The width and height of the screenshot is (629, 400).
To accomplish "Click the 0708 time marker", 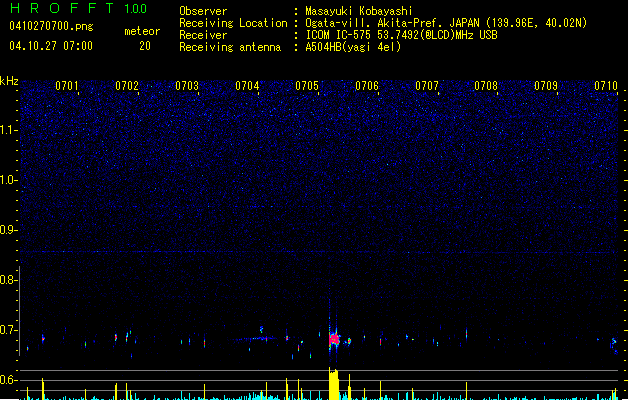I will pos(486,86).
